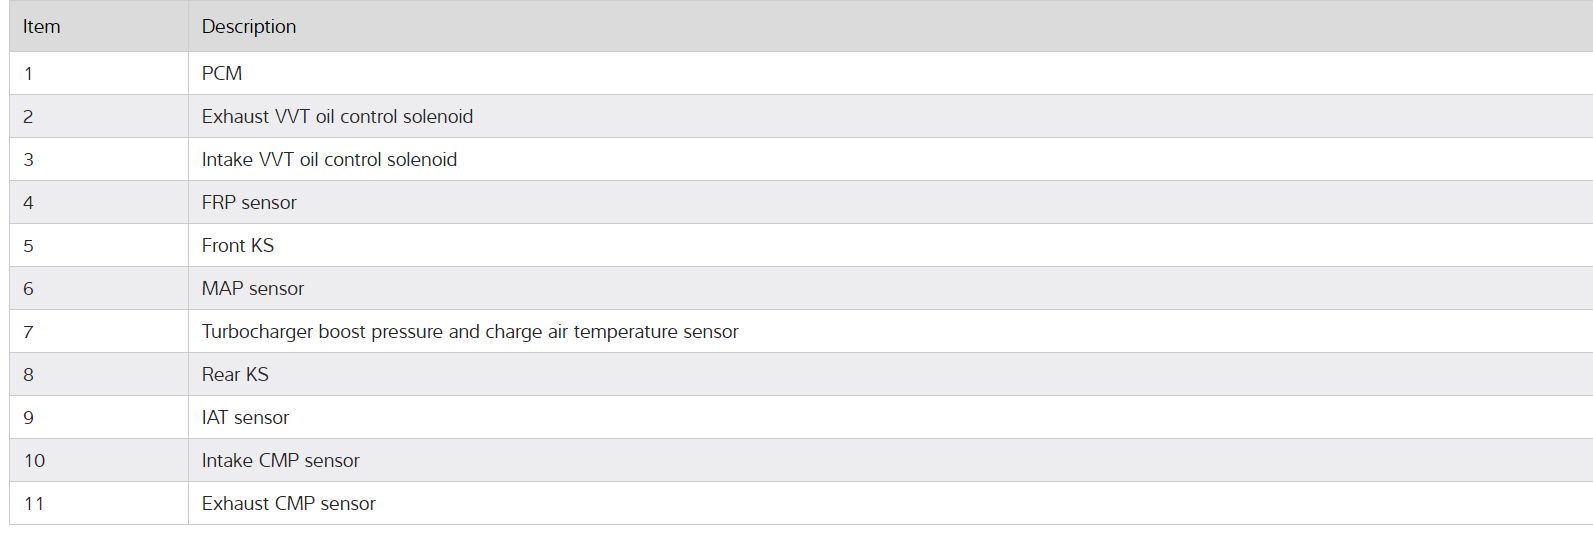This screenshot has width=1593, height=542.
Task: Click the FRP sensor row
Action: (249, 203)
